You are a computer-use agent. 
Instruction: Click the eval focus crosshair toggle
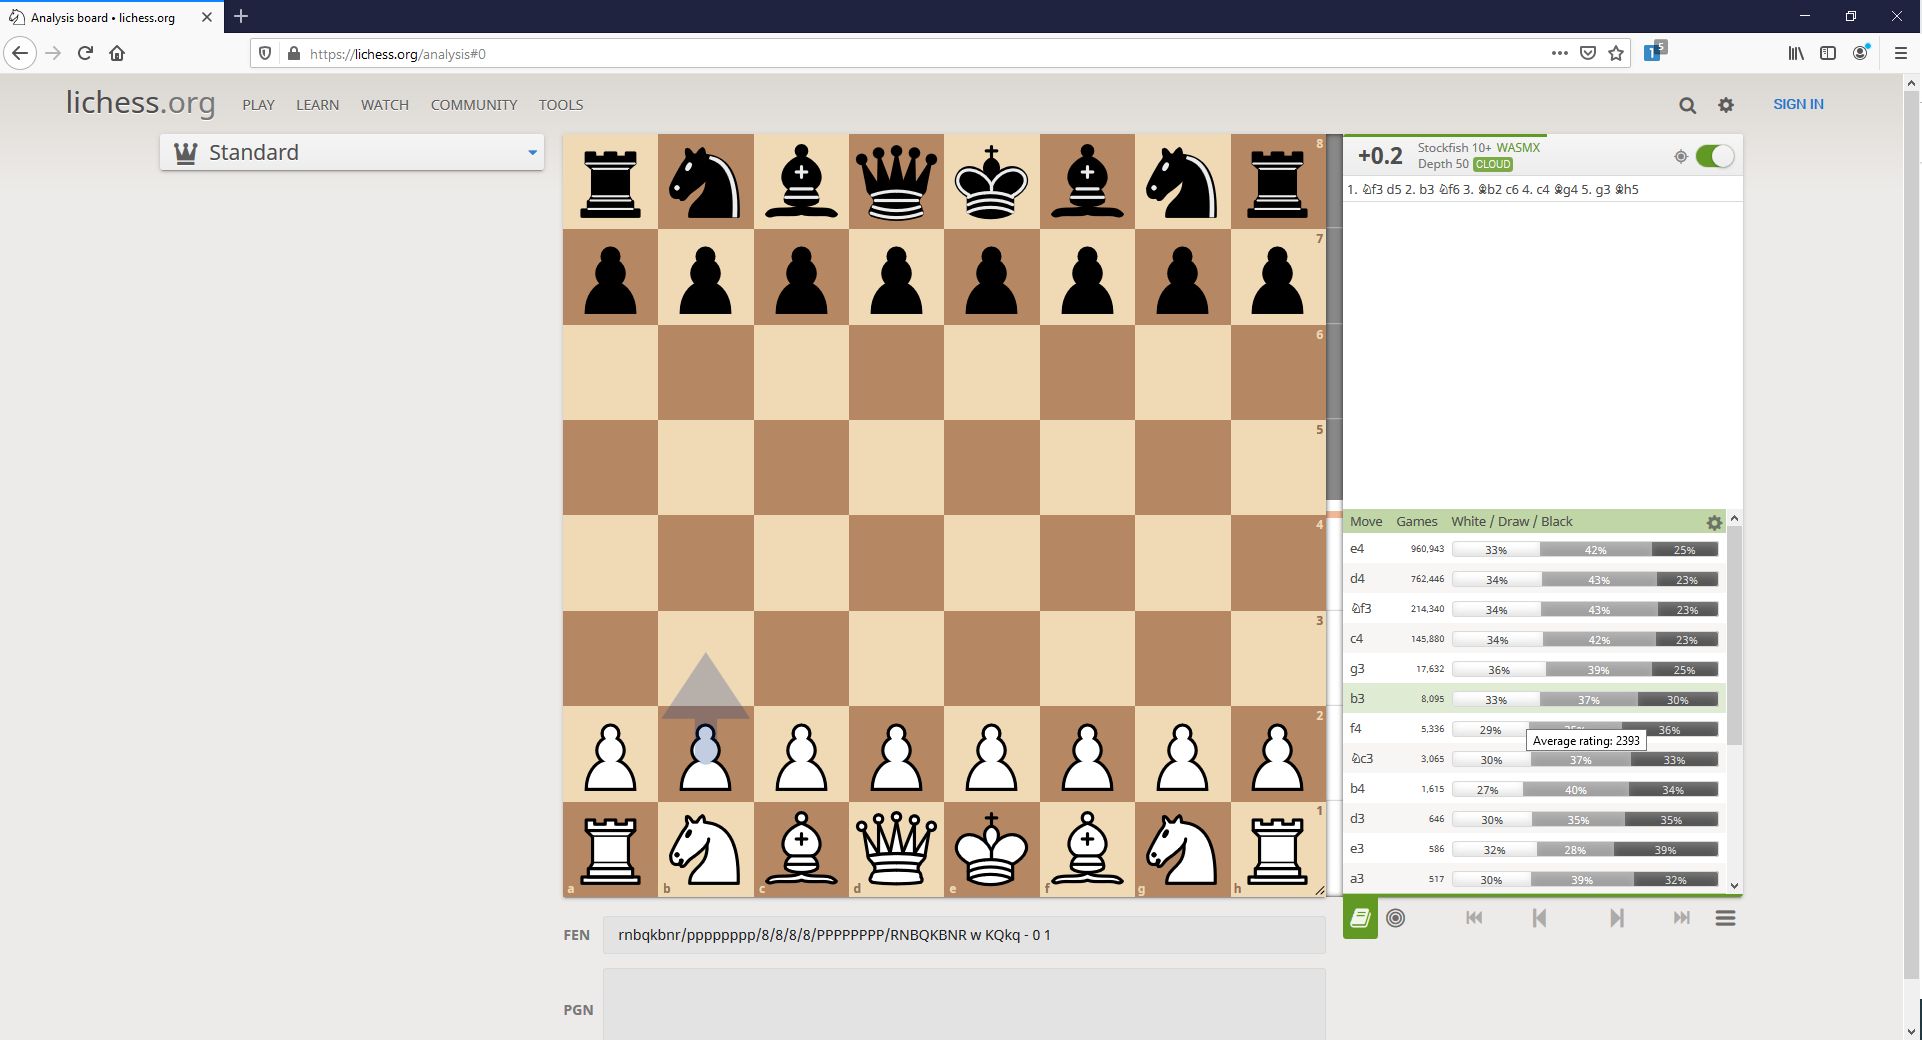click(1682, 156)
